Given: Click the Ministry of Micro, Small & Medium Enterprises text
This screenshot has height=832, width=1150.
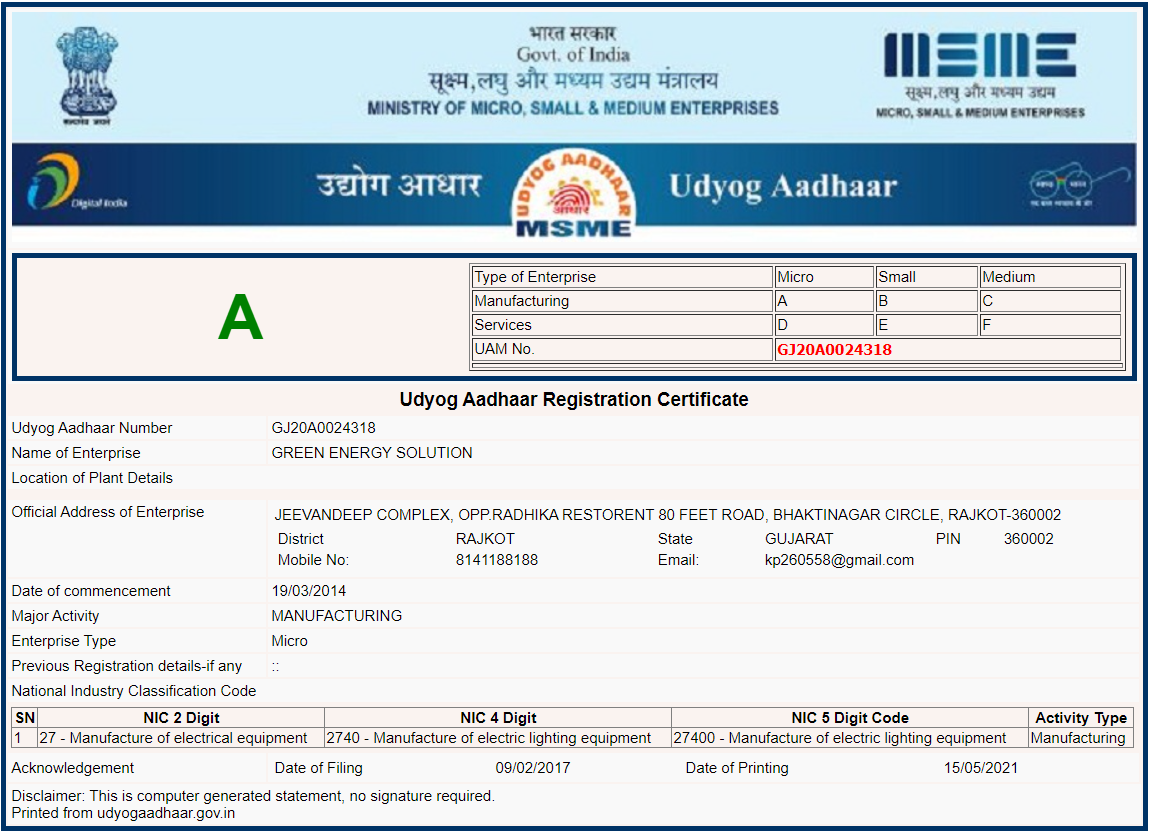Looking at the screenshot, I should coord(573,109).
